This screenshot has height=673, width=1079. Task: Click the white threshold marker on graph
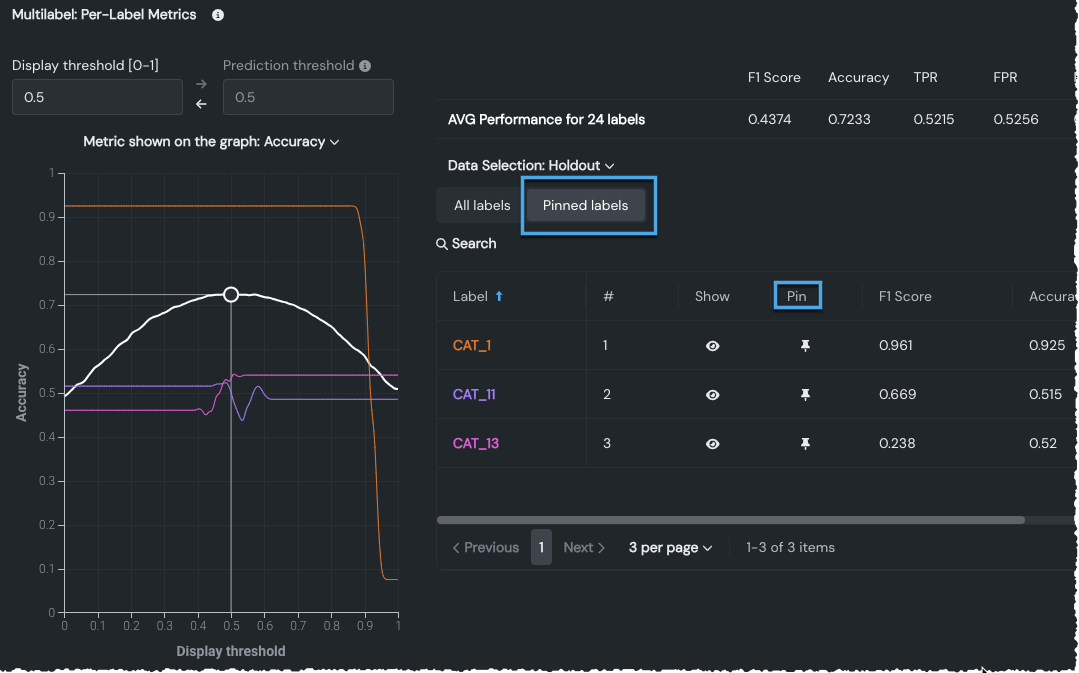click(231, 295)
